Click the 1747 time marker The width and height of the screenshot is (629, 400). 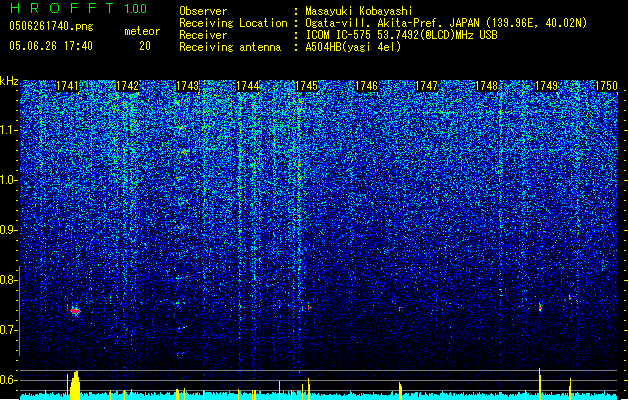(x=426, y=86)
